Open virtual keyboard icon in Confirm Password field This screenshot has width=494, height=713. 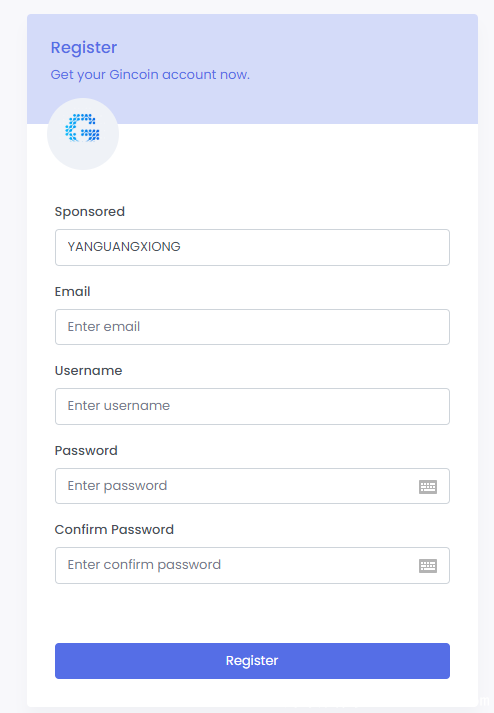(x=428, y=566)
